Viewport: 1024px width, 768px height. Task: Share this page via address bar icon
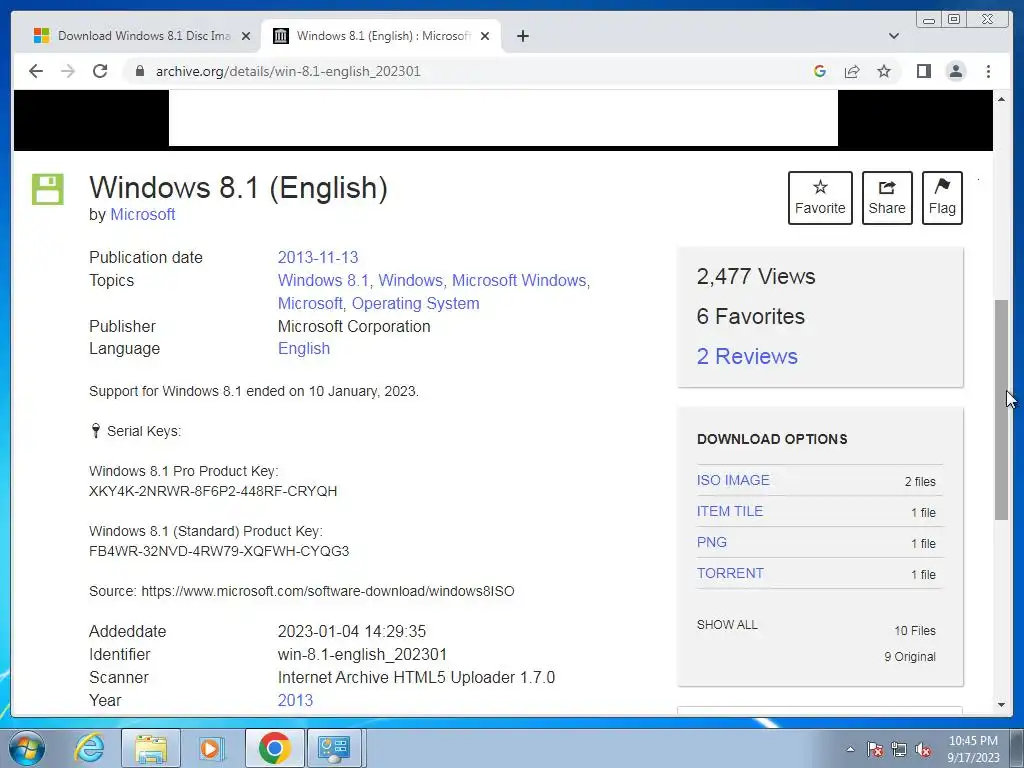852,71
